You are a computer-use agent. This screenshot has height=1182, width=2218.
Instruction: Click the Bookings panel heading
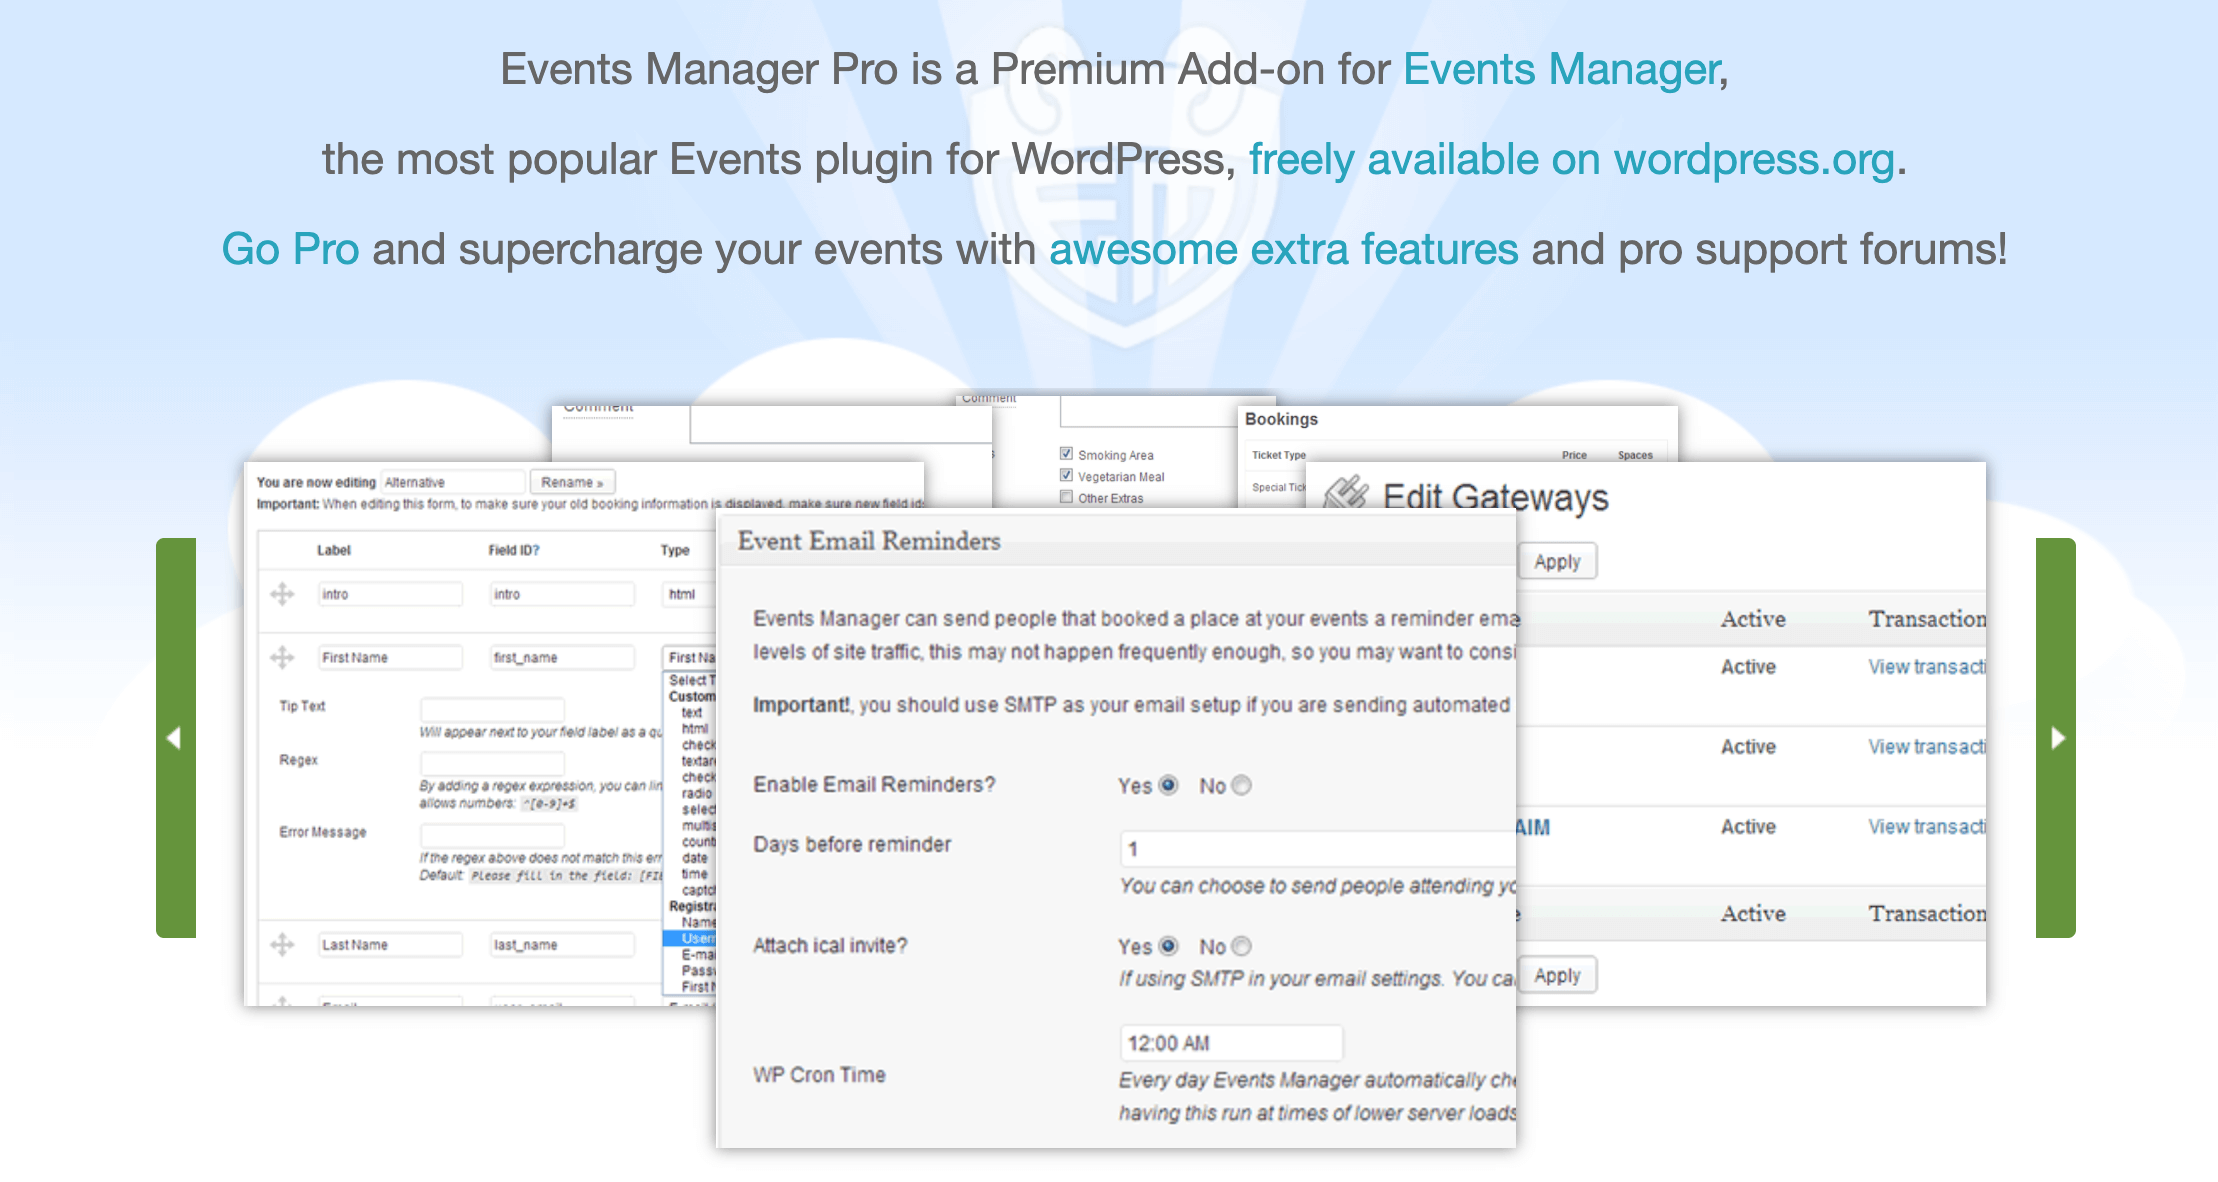[x=1281, y=419]
